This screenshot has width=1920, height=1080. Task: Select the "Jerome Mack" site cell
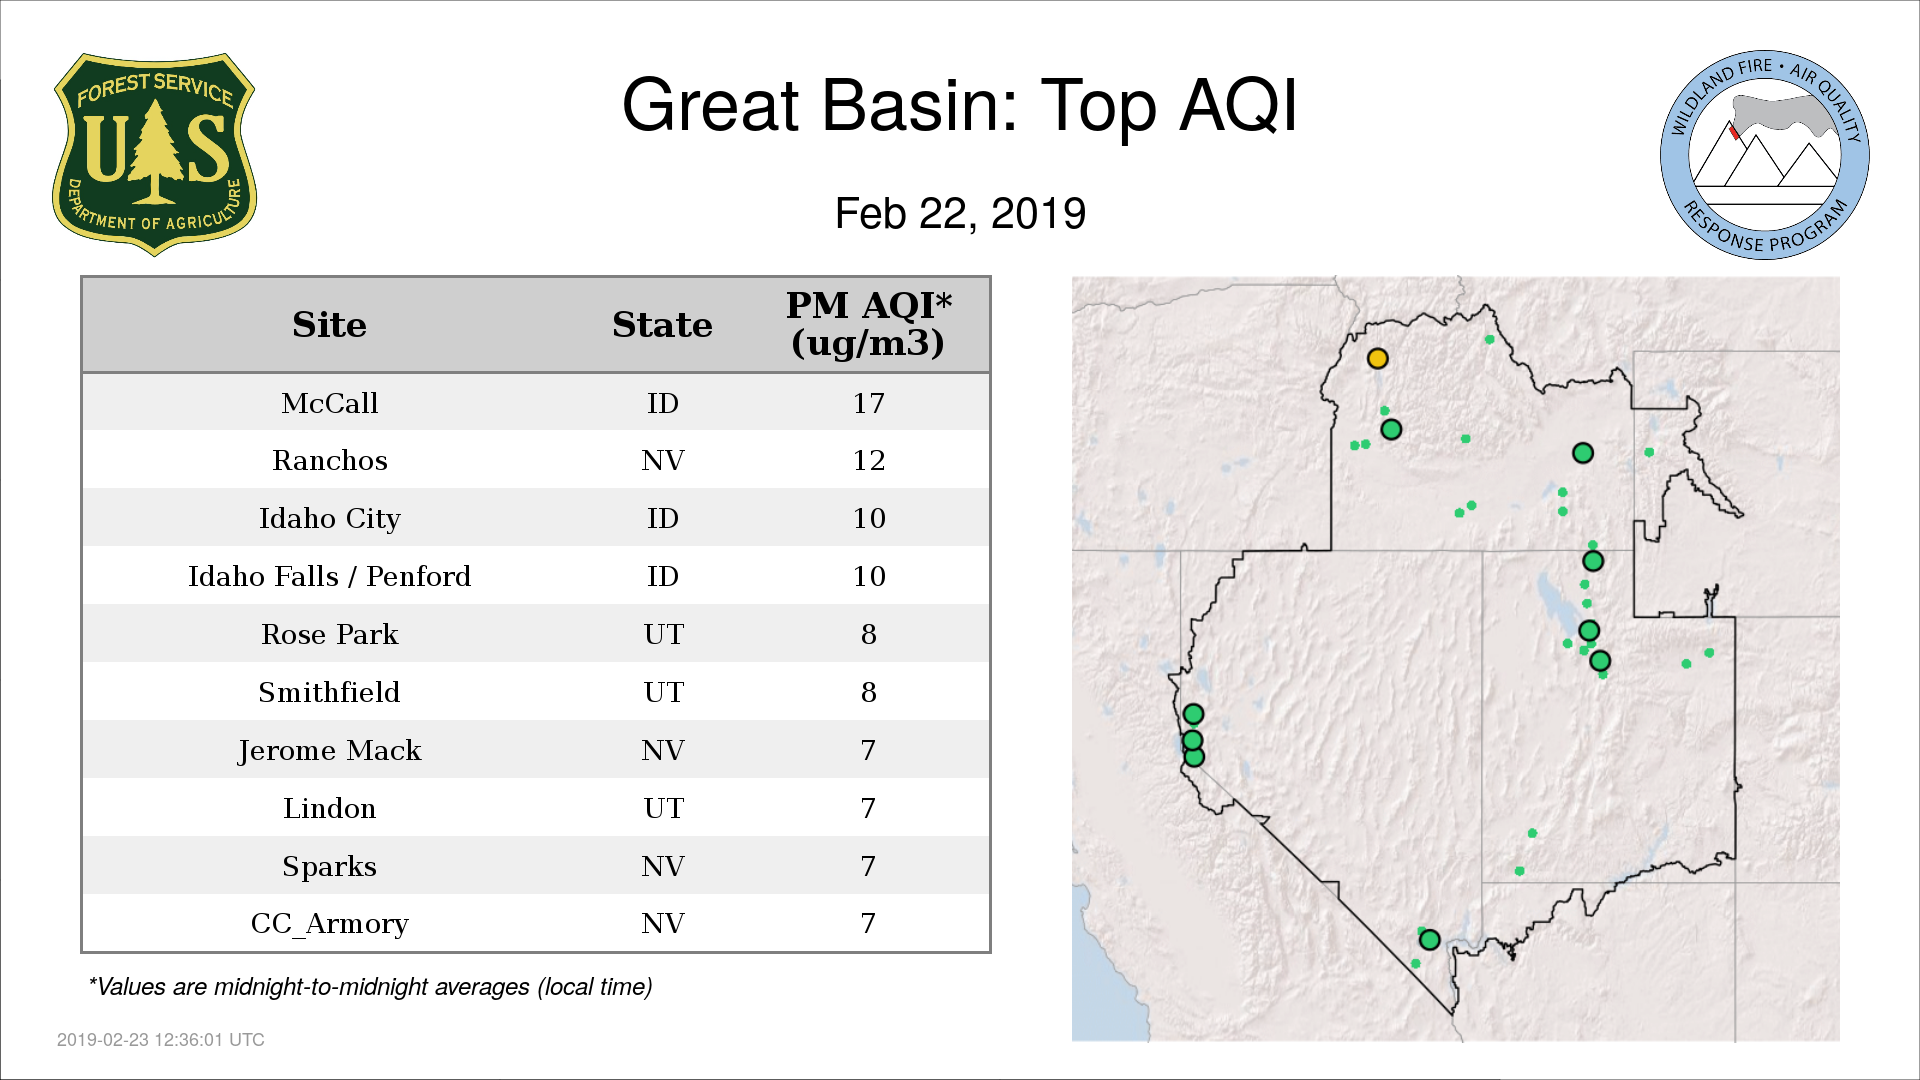point(329,750)
